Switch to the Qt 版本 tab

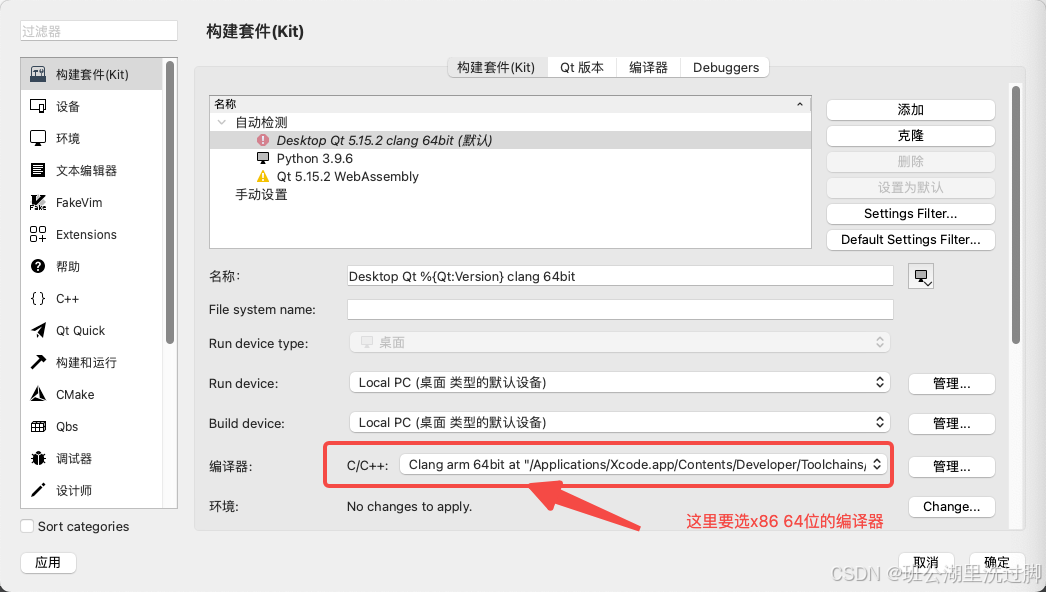click(582, 67)
